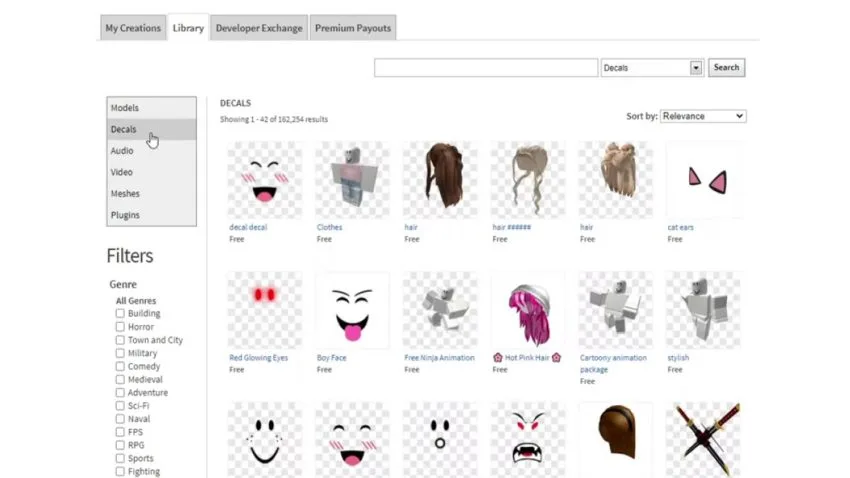Click the library search input field
The height and width of the screenshot is (478, 850).
point(486,68)
